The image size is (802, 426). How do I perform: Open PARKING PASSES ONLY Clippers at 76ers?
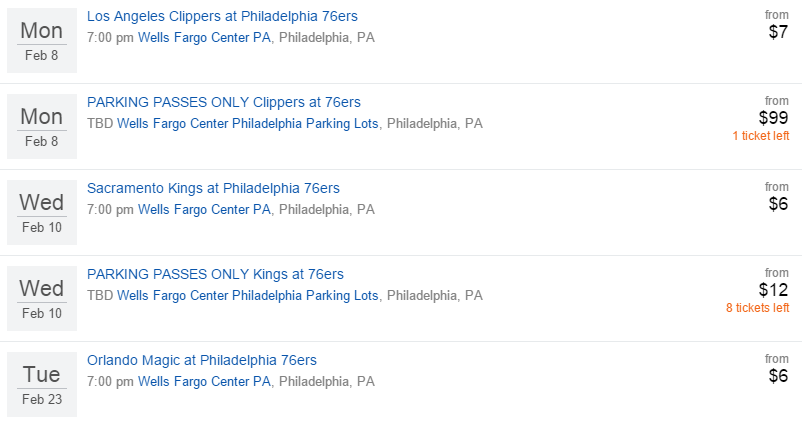click(224, 102)
